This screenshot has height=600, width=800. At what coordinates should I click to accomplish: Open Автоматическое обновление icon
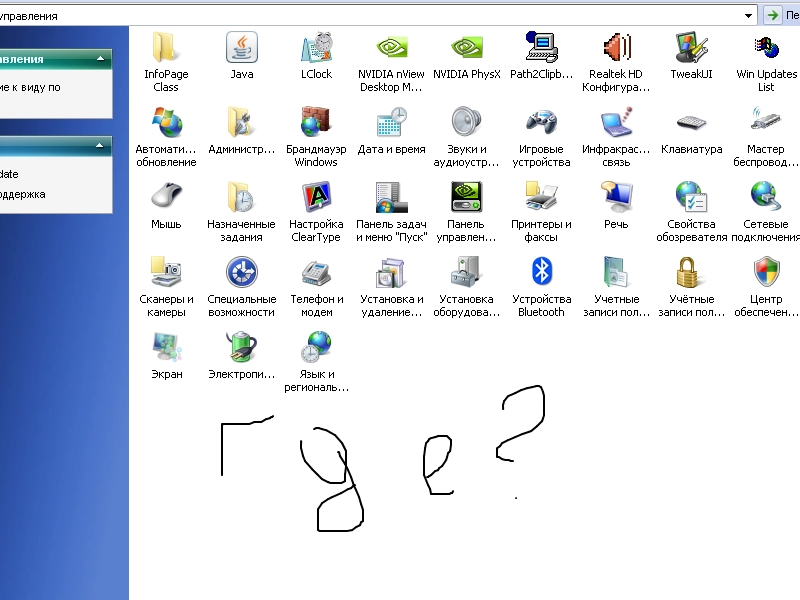click(x=166, y=122)
